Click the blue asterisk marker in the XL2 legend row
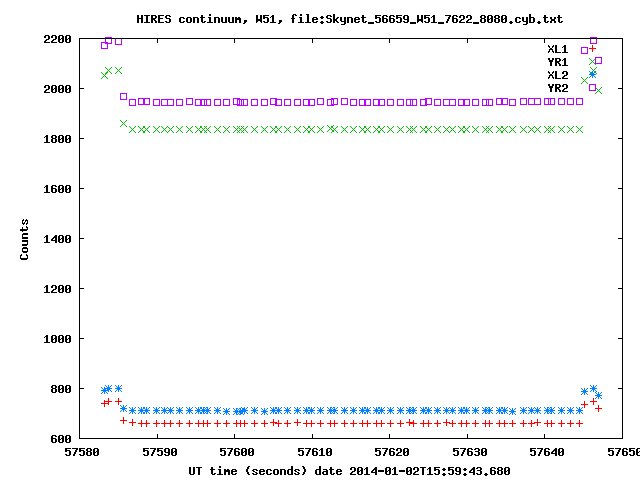The height and width of the screenshot is (480, 640). 592,75
